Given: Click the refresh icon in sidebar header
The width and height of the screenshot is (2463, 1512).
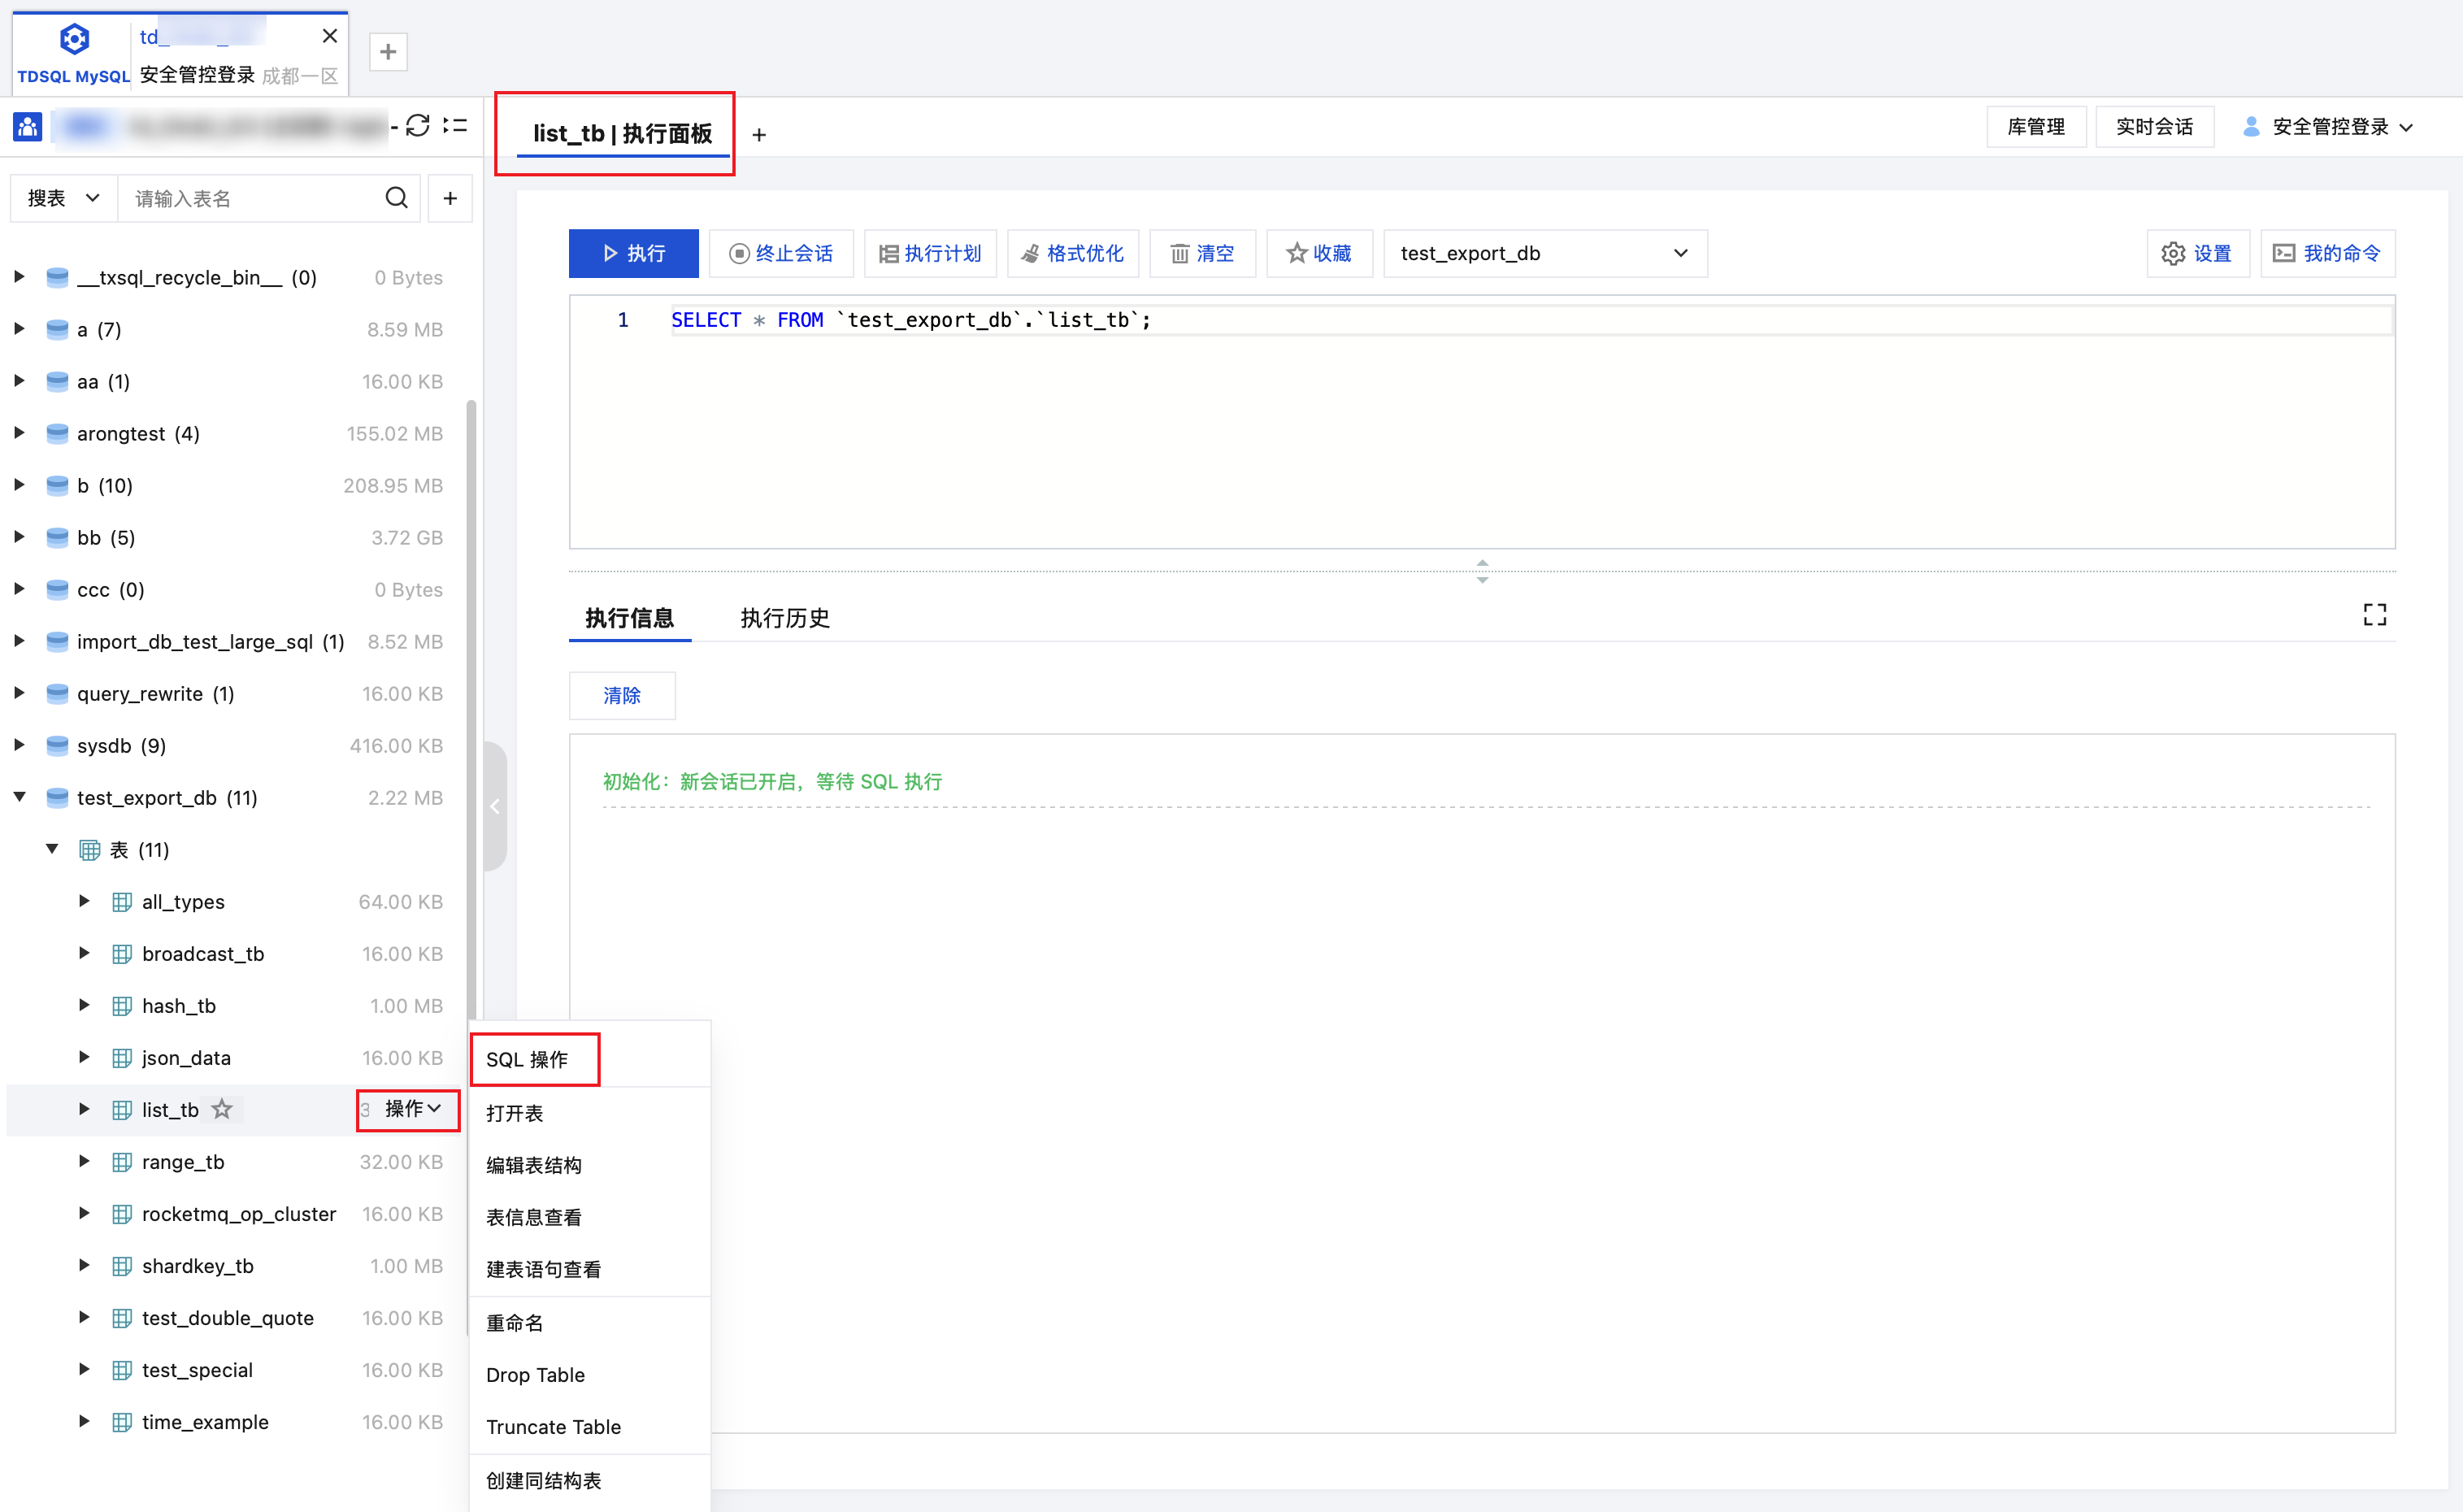Looking at the screenshot, I should (418, 126).
